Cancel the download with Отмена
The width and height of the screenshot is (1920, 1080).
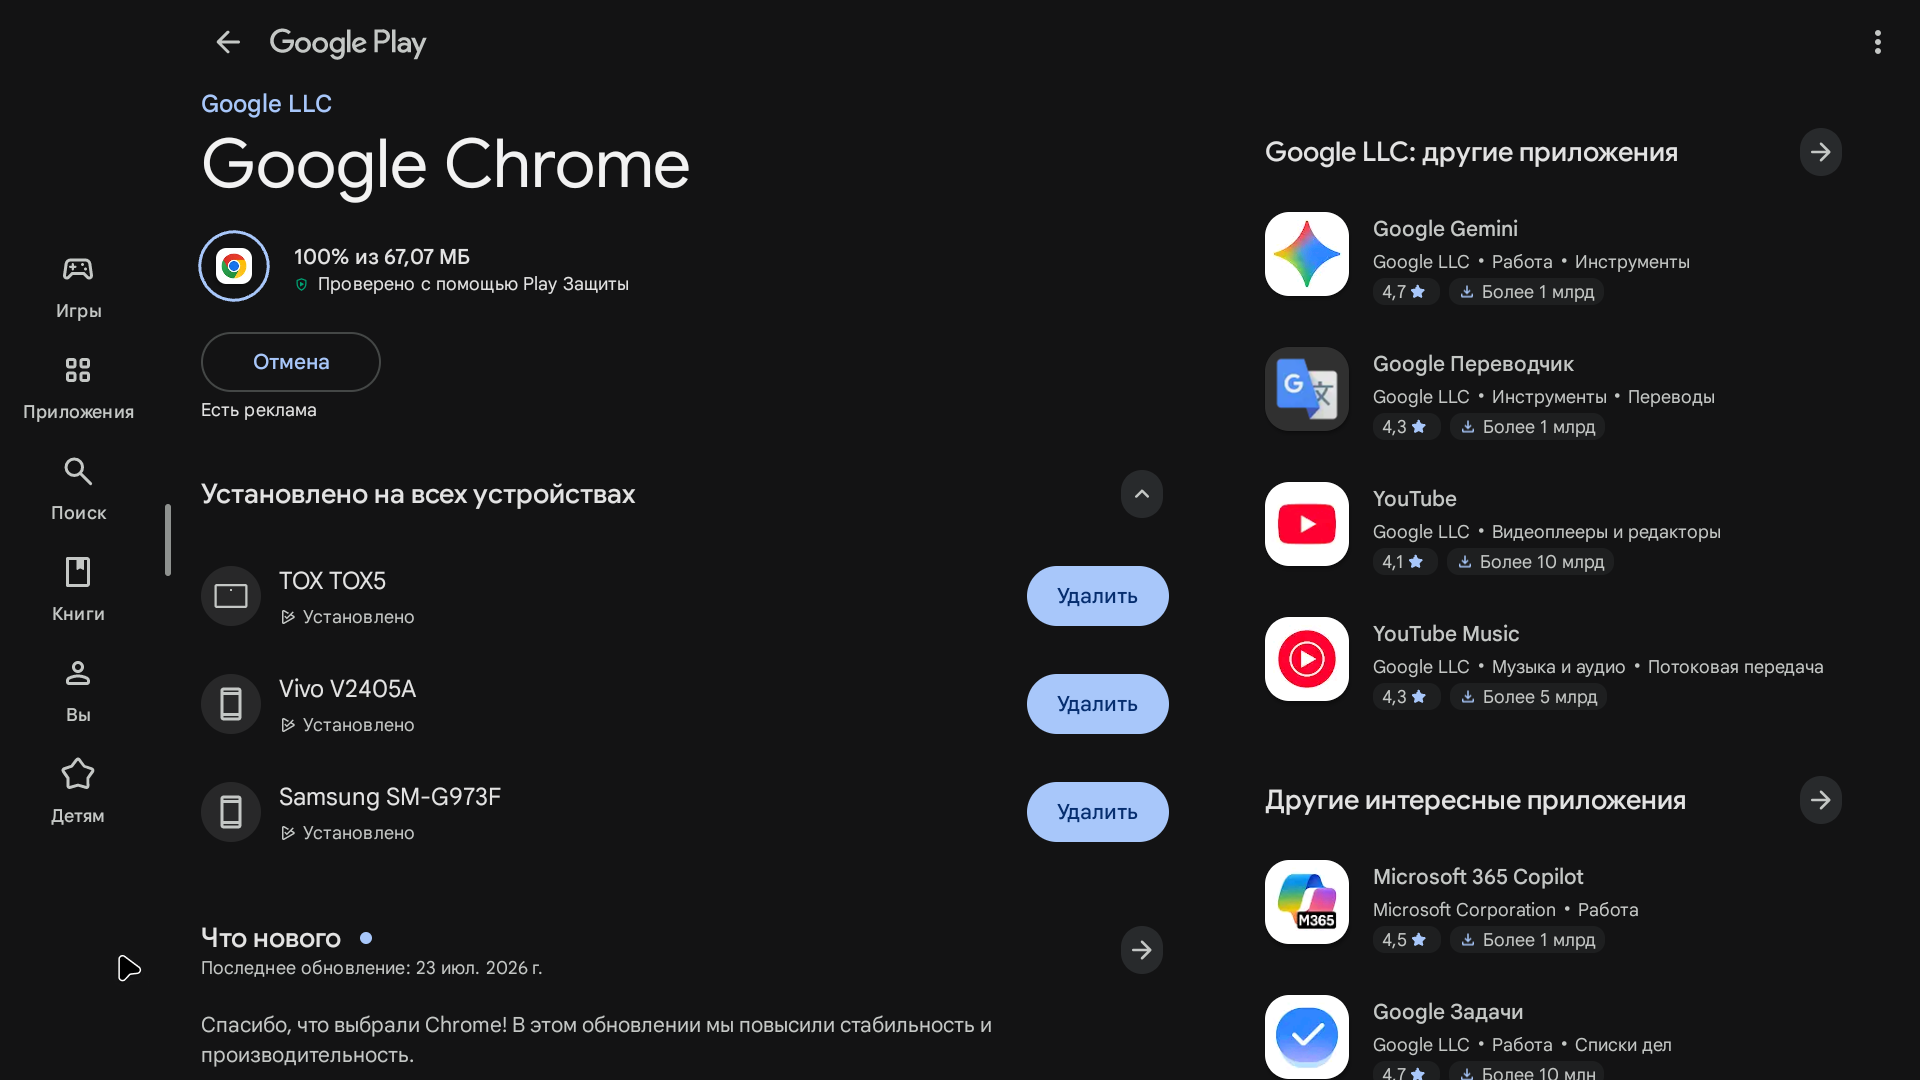(291, 362)
